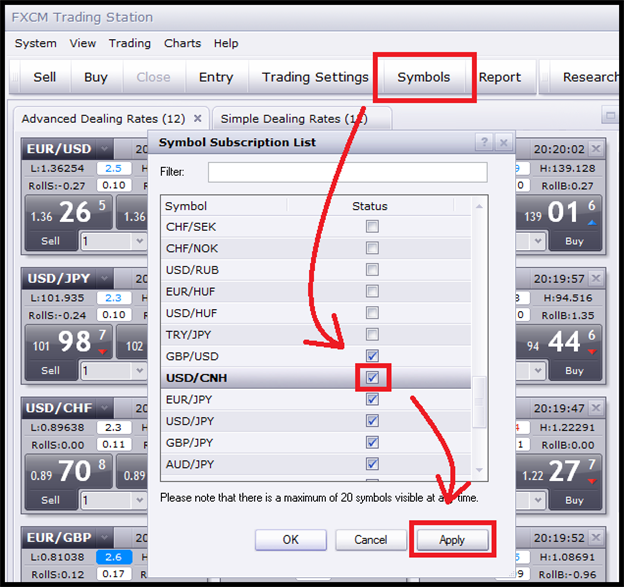The width and height of the screenshot is (624, 587).
Task: Tick the USD/HUF status checkbox
Action: pyautogui.click(x=372, y=313)
